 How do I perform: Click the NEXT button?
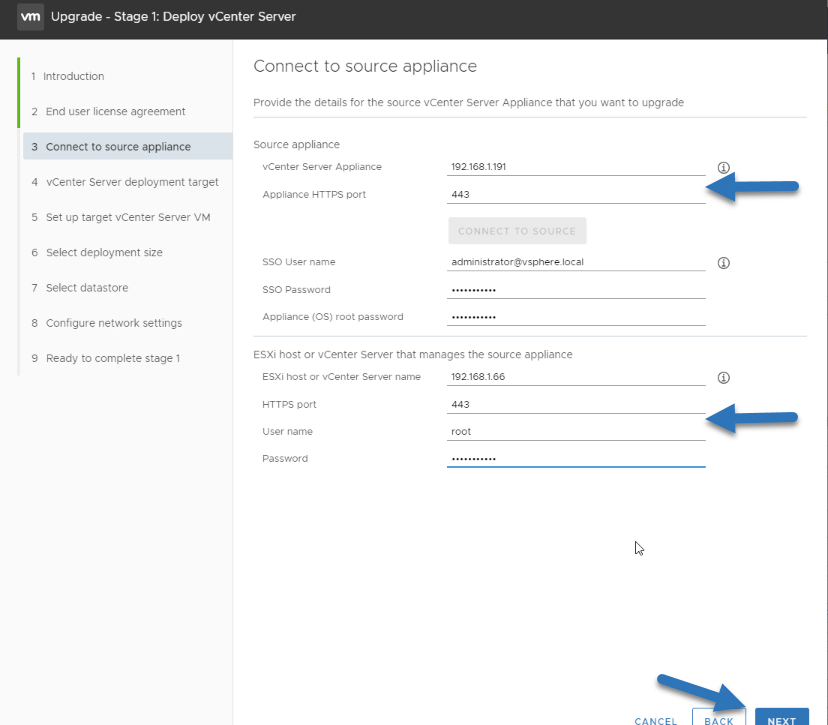pyautogui.click(x=782, y=717)
